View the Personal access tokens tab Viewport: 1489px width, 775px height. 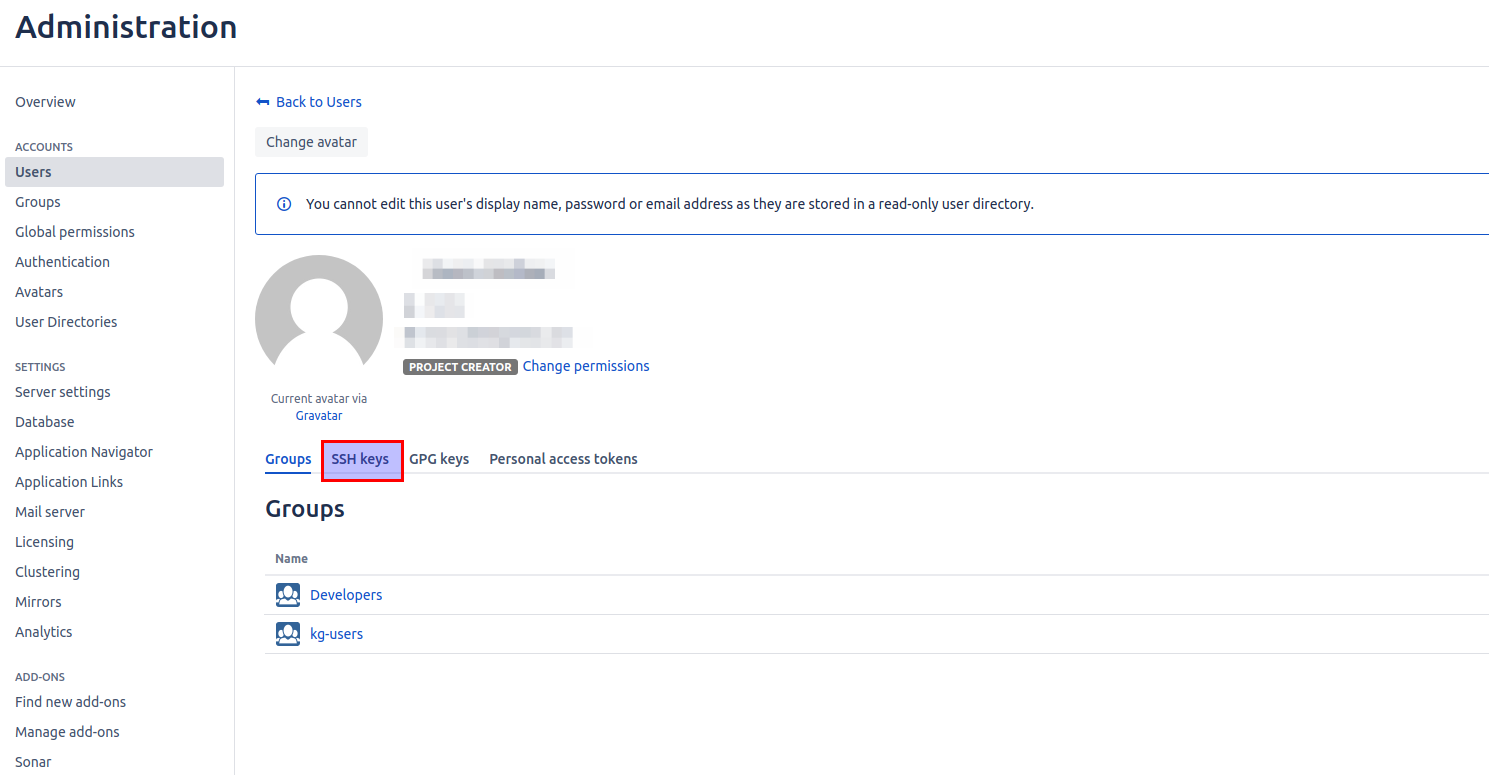coord(563,458)
